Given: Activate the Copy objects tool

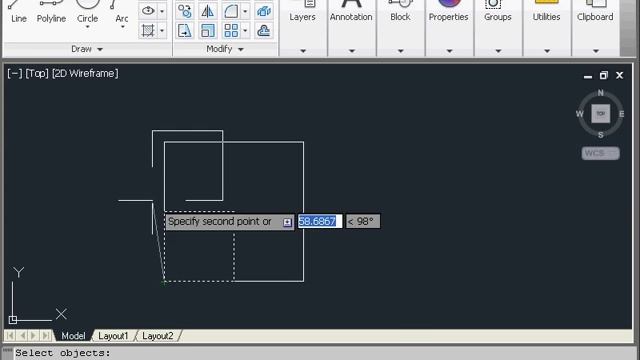Looking at the screenshot, I should tap(184, 11).
